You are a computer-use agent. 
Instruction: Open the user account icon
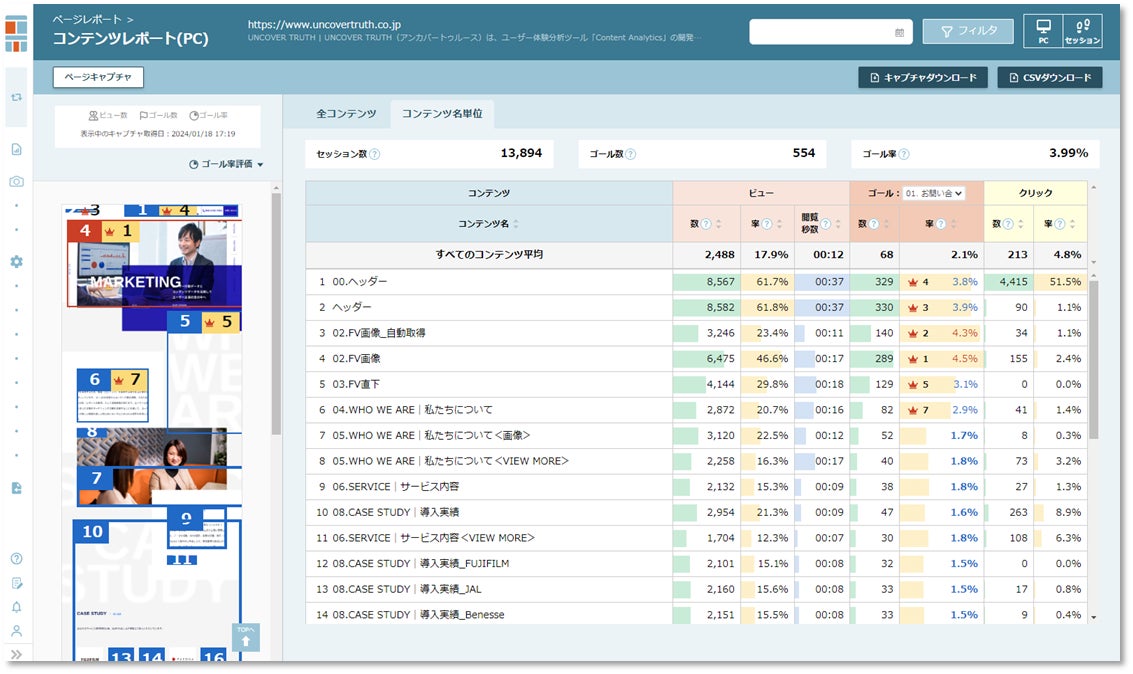pos(16,631)
